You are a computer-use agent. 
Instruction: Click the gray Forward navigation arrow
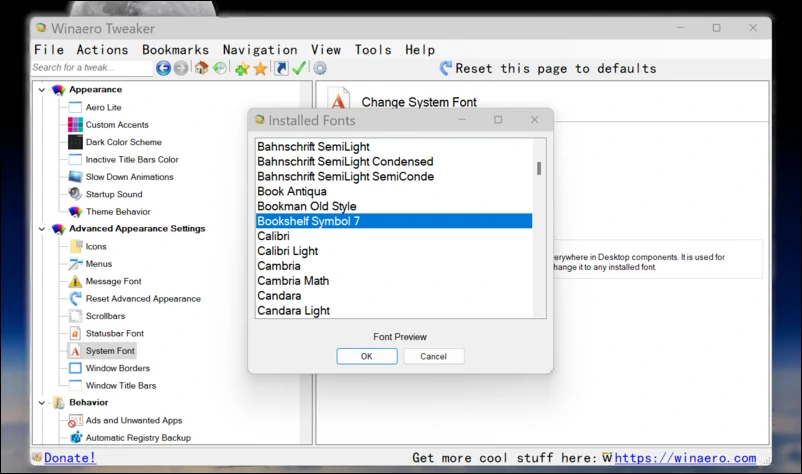pos(181,68)
